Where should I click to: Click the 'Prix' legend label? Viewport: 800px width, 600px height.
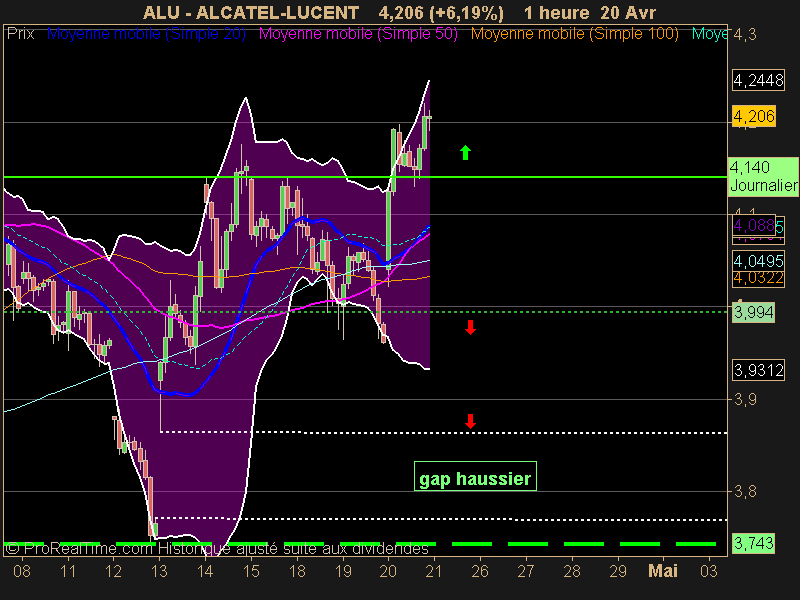(x=20, y=34)
